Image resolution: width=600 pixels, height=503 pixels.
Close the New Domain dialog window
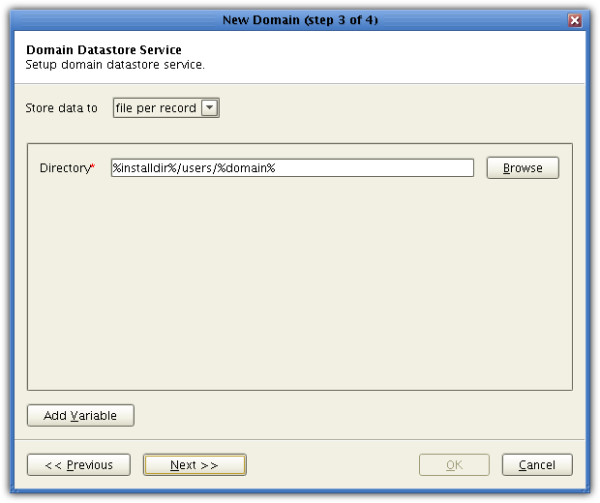[574, 20]
